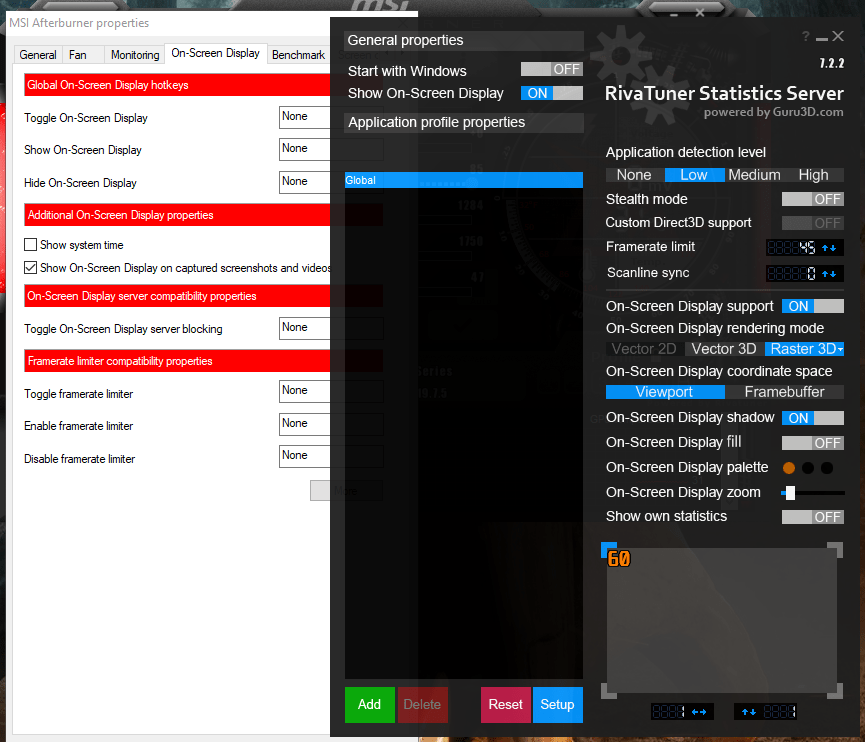Click the Framerate limit value display
This screenshot has width=865, height=742.
click(791, 248)
